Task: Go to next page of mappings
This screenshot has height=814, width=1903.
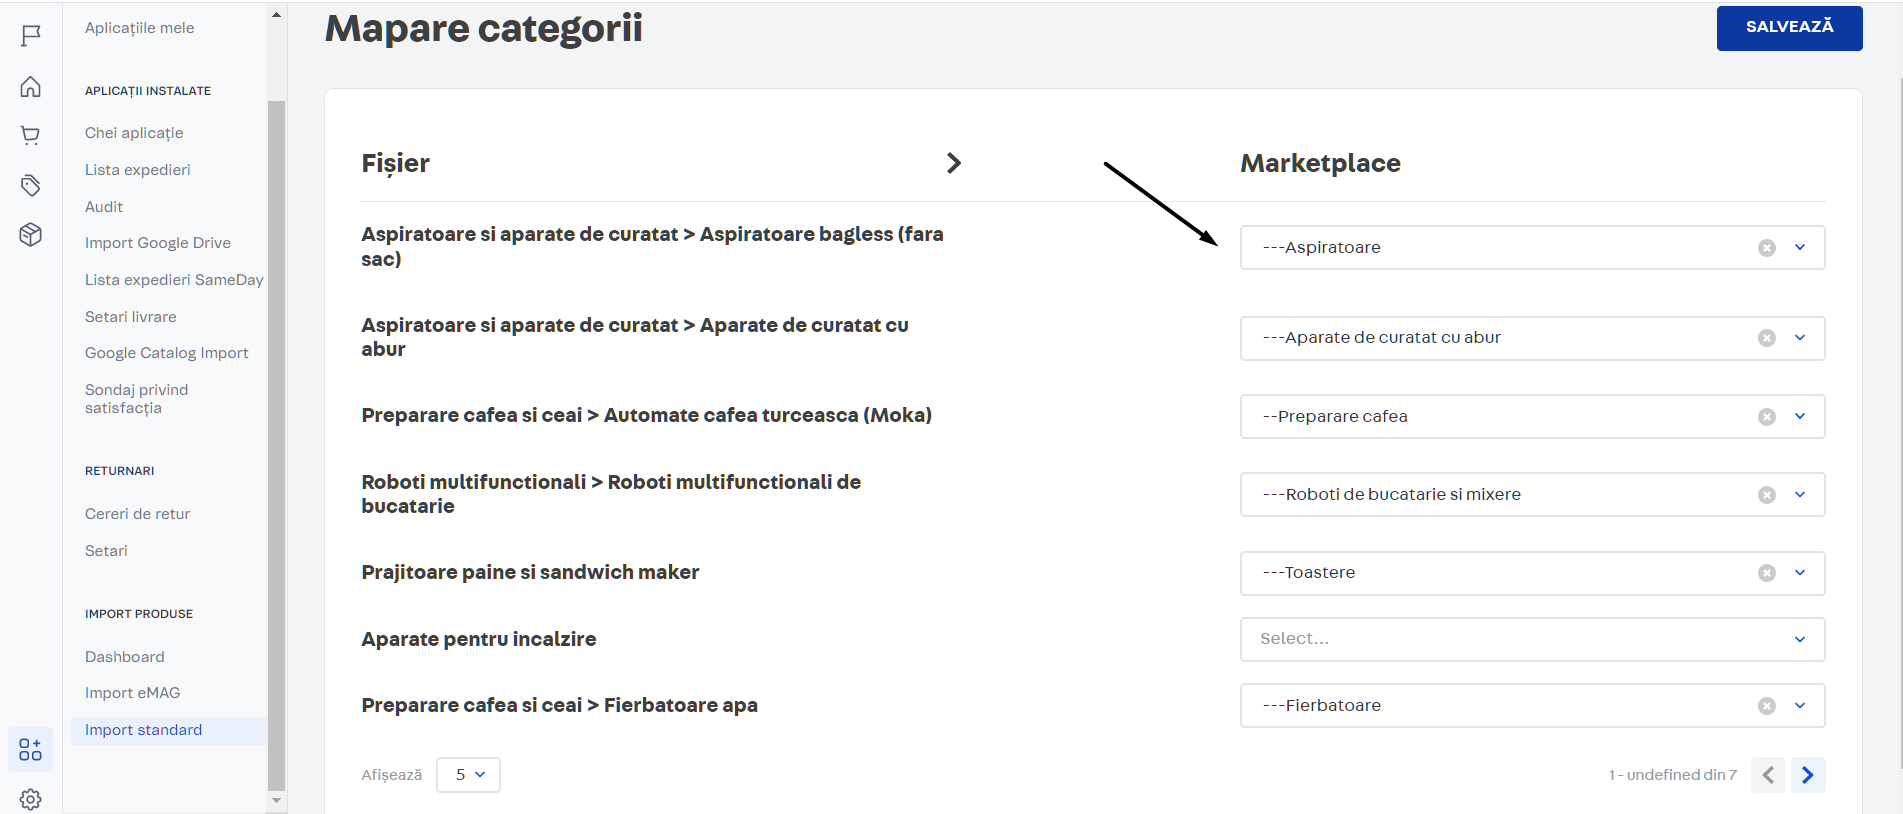Action: 1807,775
